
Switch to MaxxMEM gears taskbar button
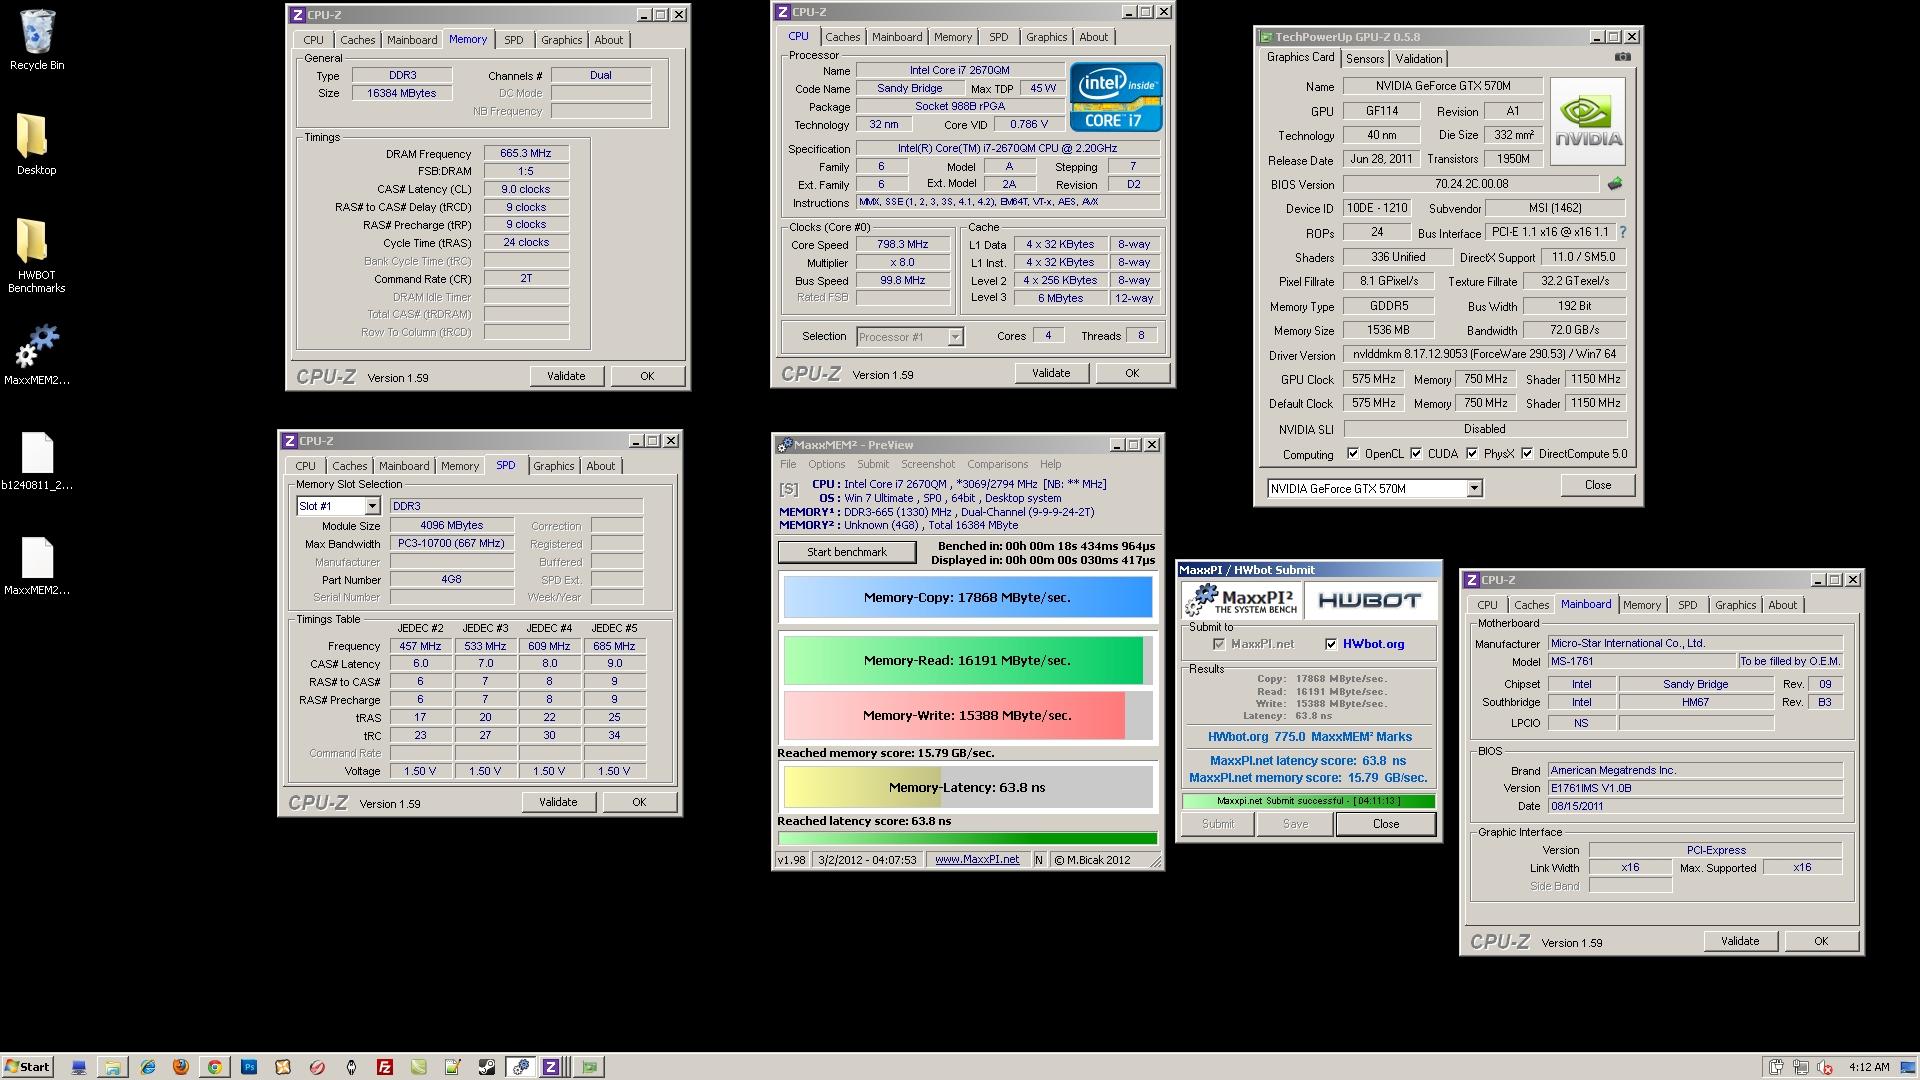point(520,1067)
